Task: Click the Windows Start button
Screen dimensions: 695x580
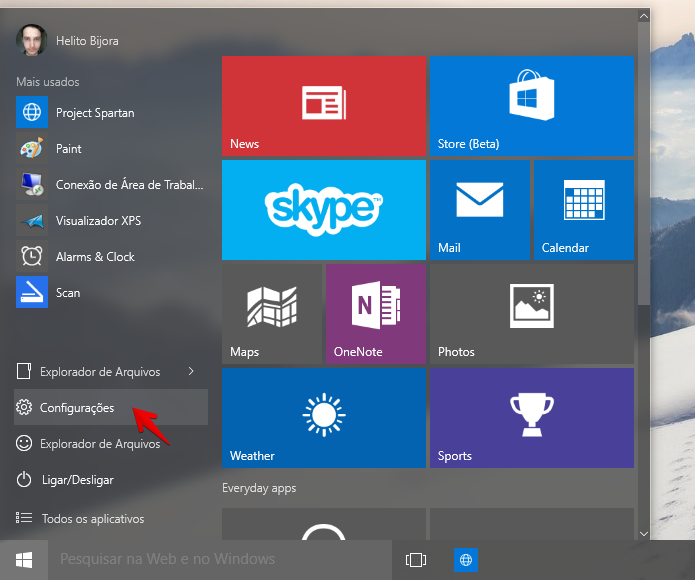Action: tap(24, 560)
